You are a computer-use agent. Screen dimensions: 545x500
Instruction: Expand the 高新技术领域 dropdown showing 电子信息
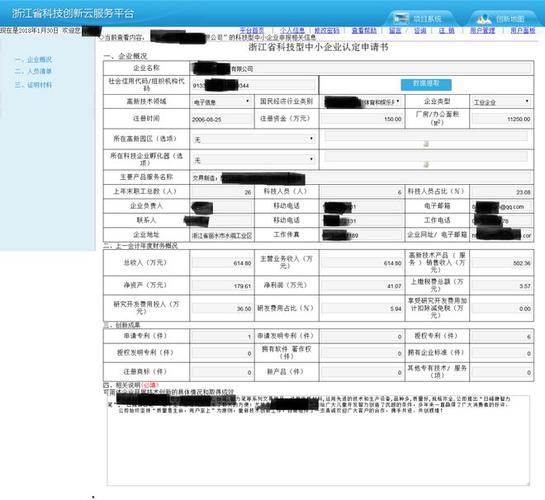(221, 101)
